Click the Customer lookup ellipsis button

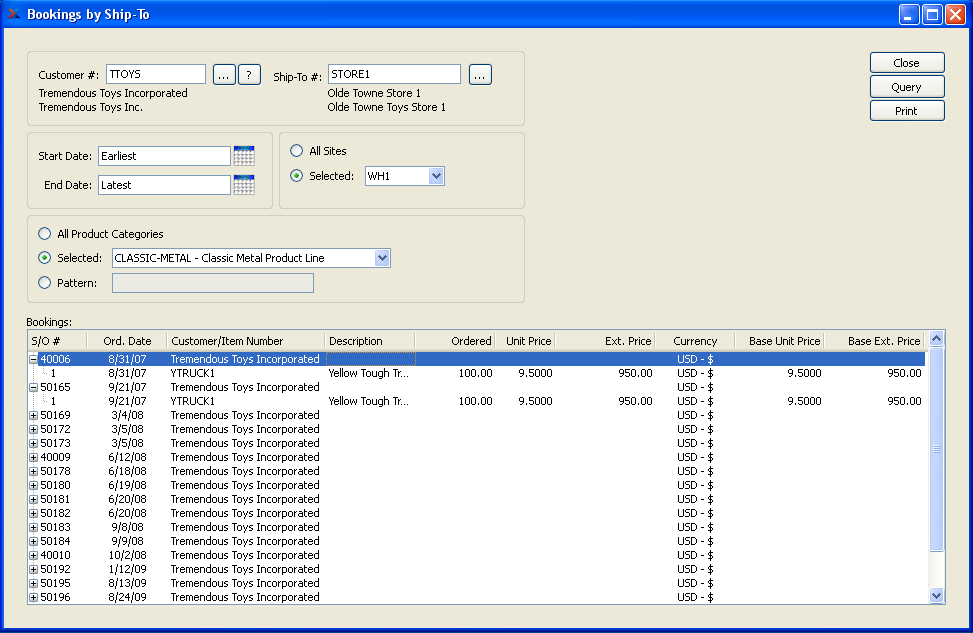click(224, 75)
